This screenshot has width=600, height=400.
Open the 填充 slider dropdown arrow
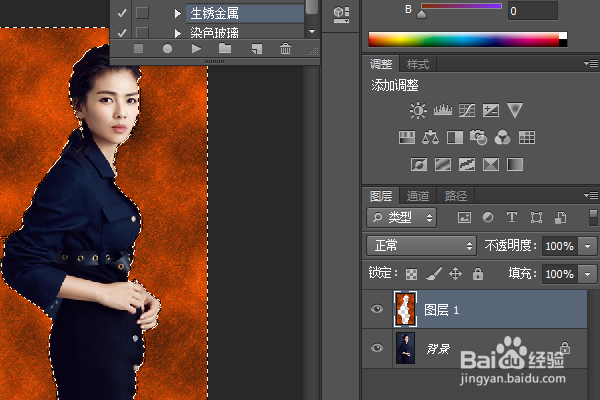[x=588, y=274]
